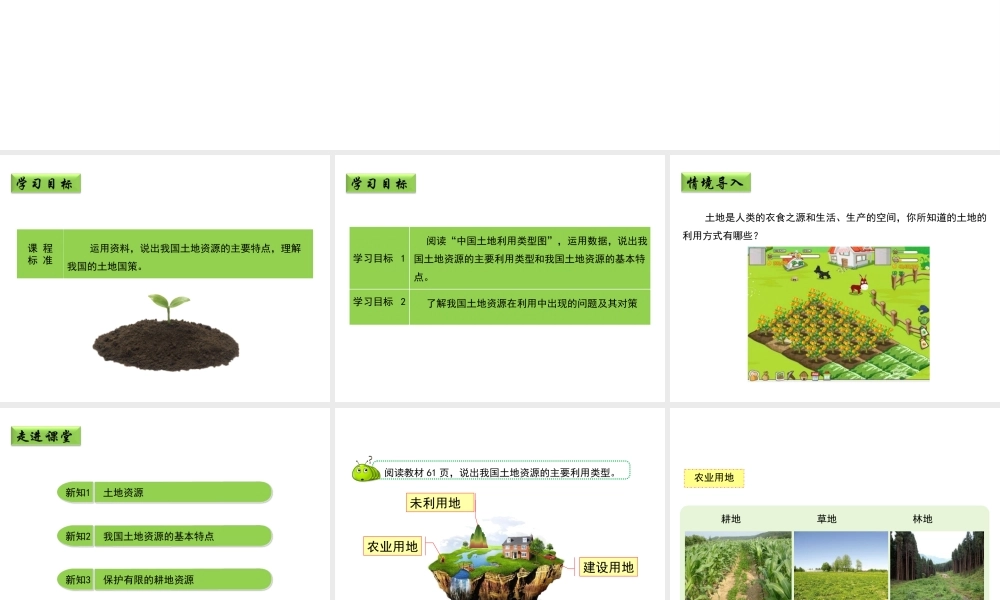The width and height of the screenshot is (1000, 600).
Task: Click the text 了解我国土地资源在利用中出现的问题及其对策
Action: click(x=532, y=304)
